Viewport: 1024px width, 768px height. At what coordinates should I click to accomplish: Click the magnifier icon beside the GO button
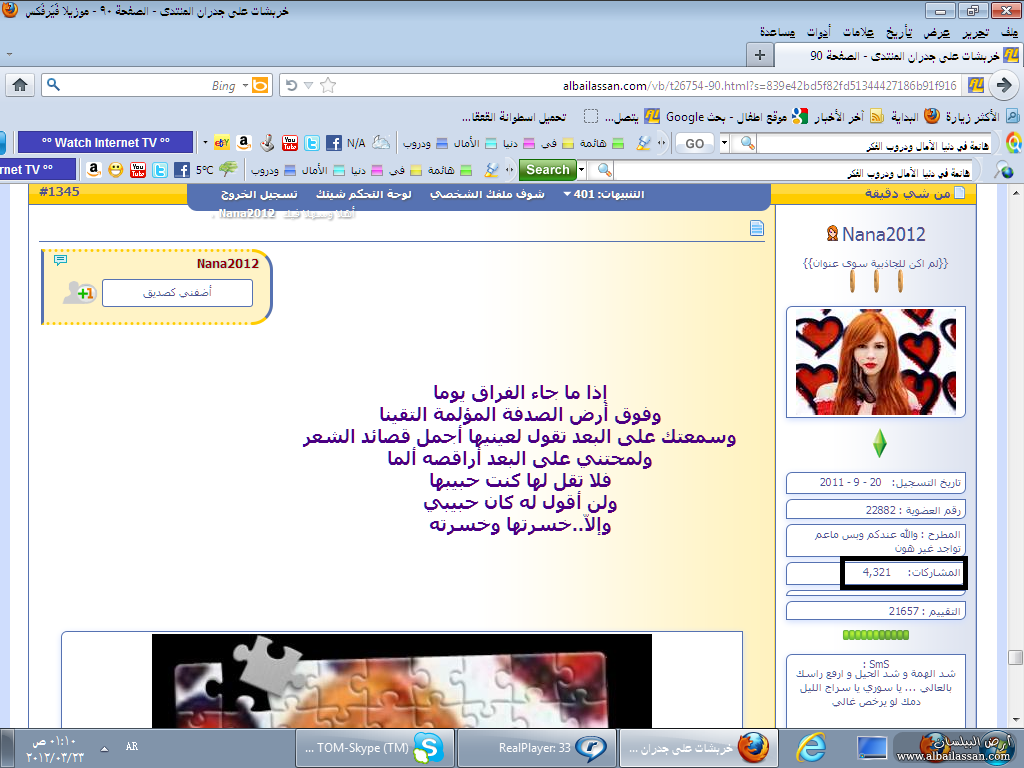[748, 143]
